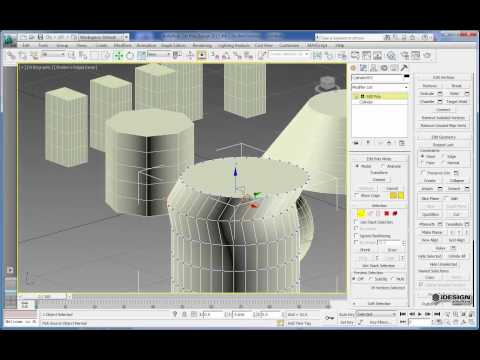Expand the Soft Selection rollout

(x=379, y=304)
